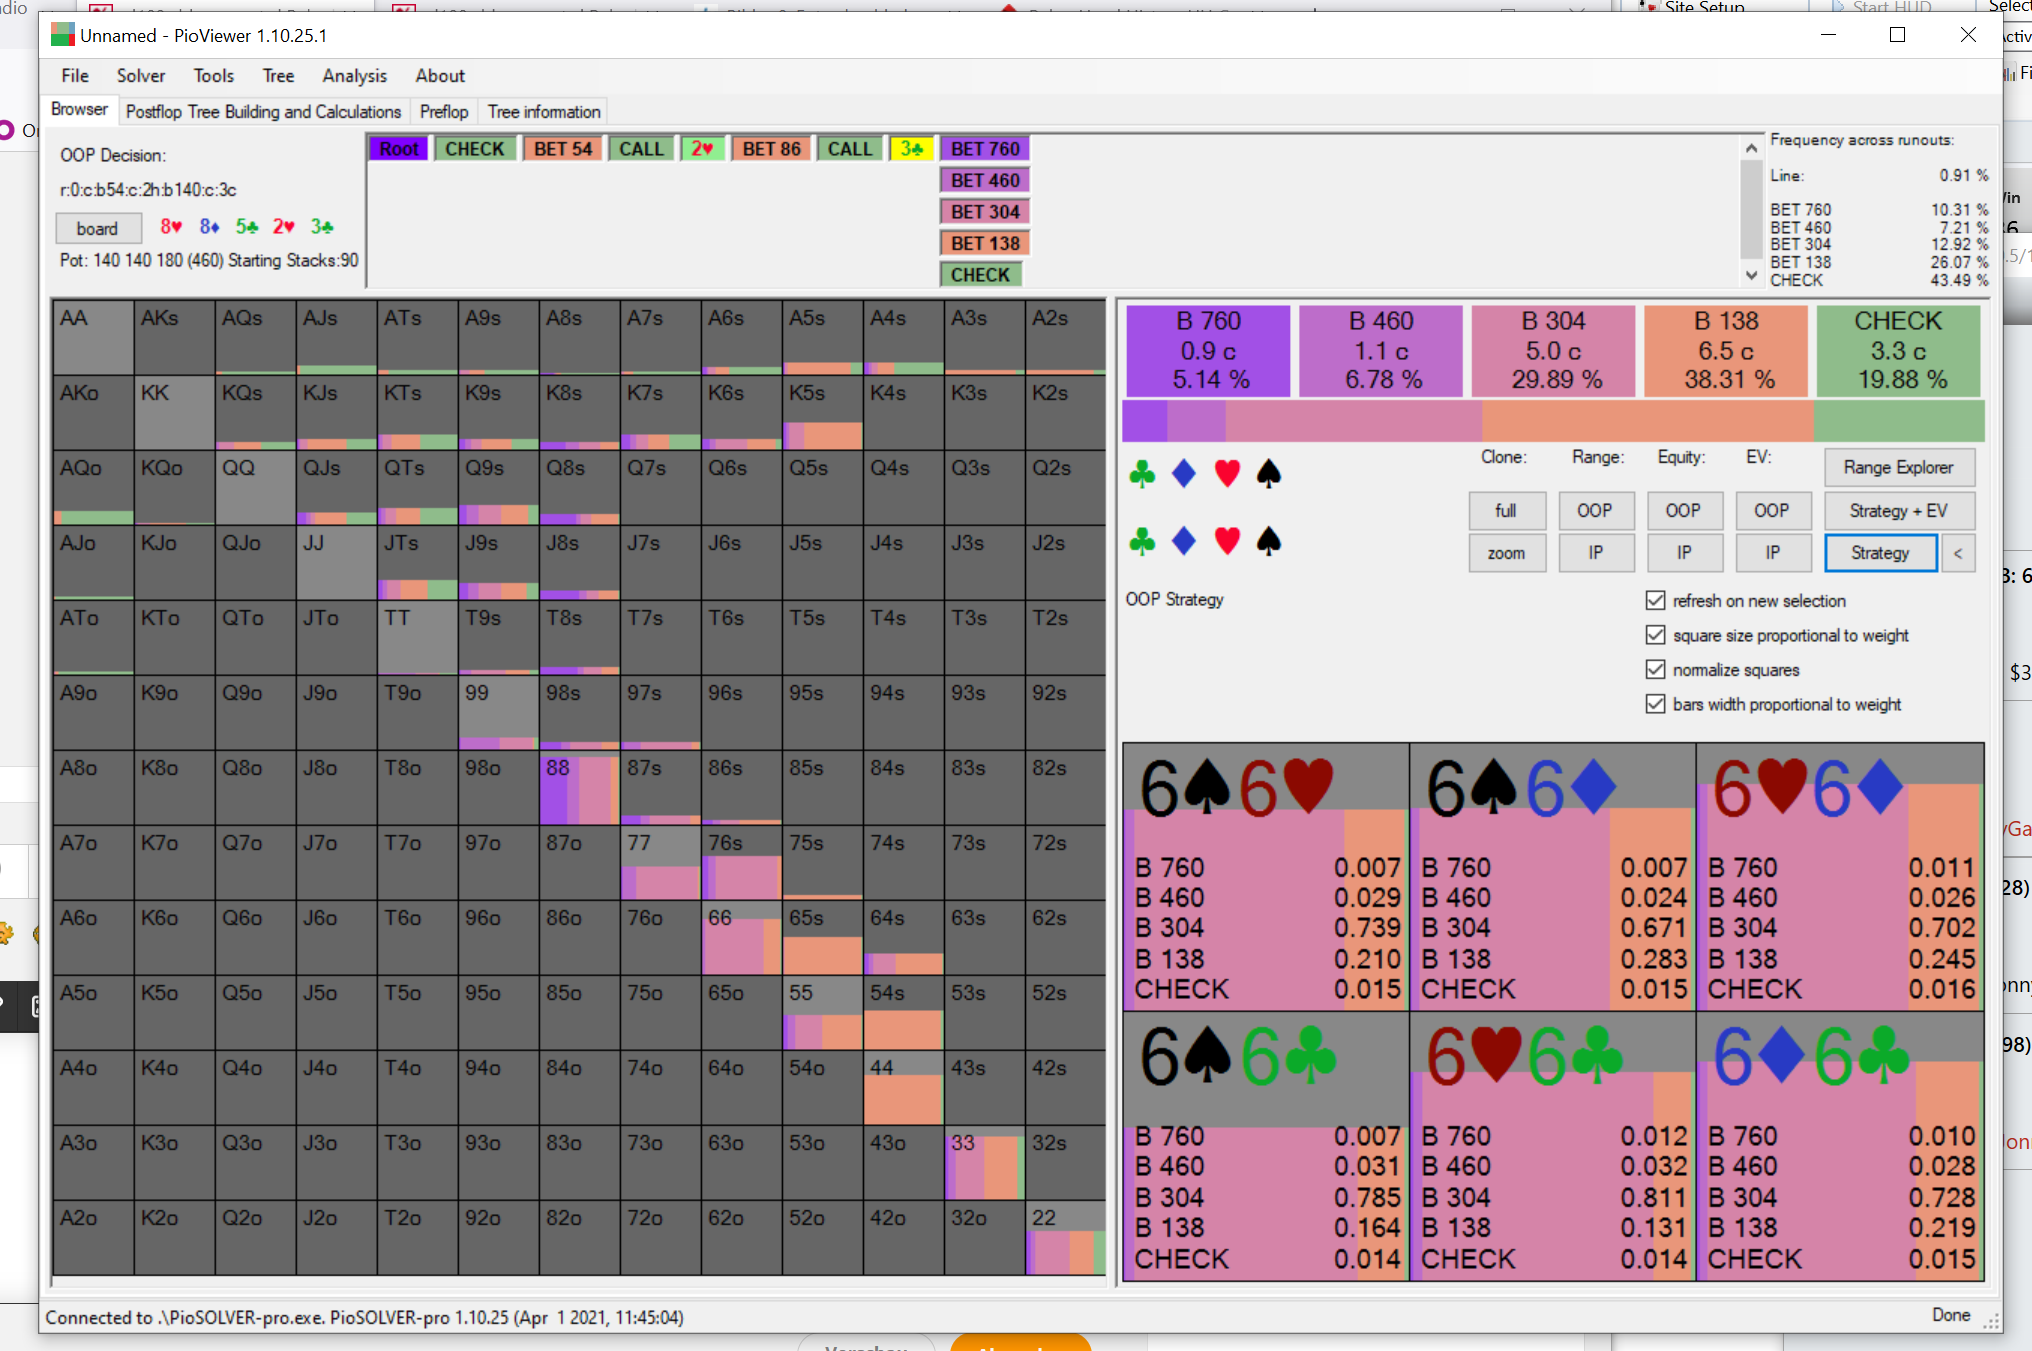Viewport: 2032px width, 1351px height.
Task: Open the About menu
Action: 440,76
